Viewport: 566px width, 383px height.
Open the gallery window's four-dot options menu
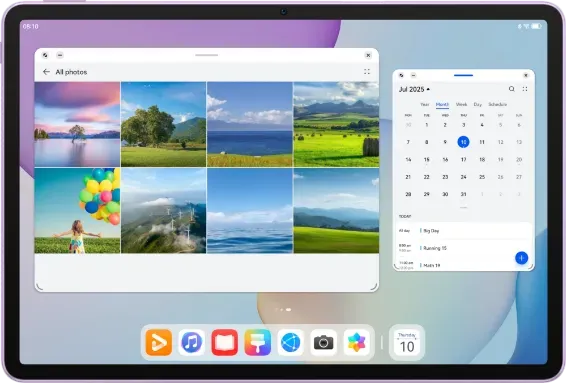pyautogui.click(x=367, y=71)
